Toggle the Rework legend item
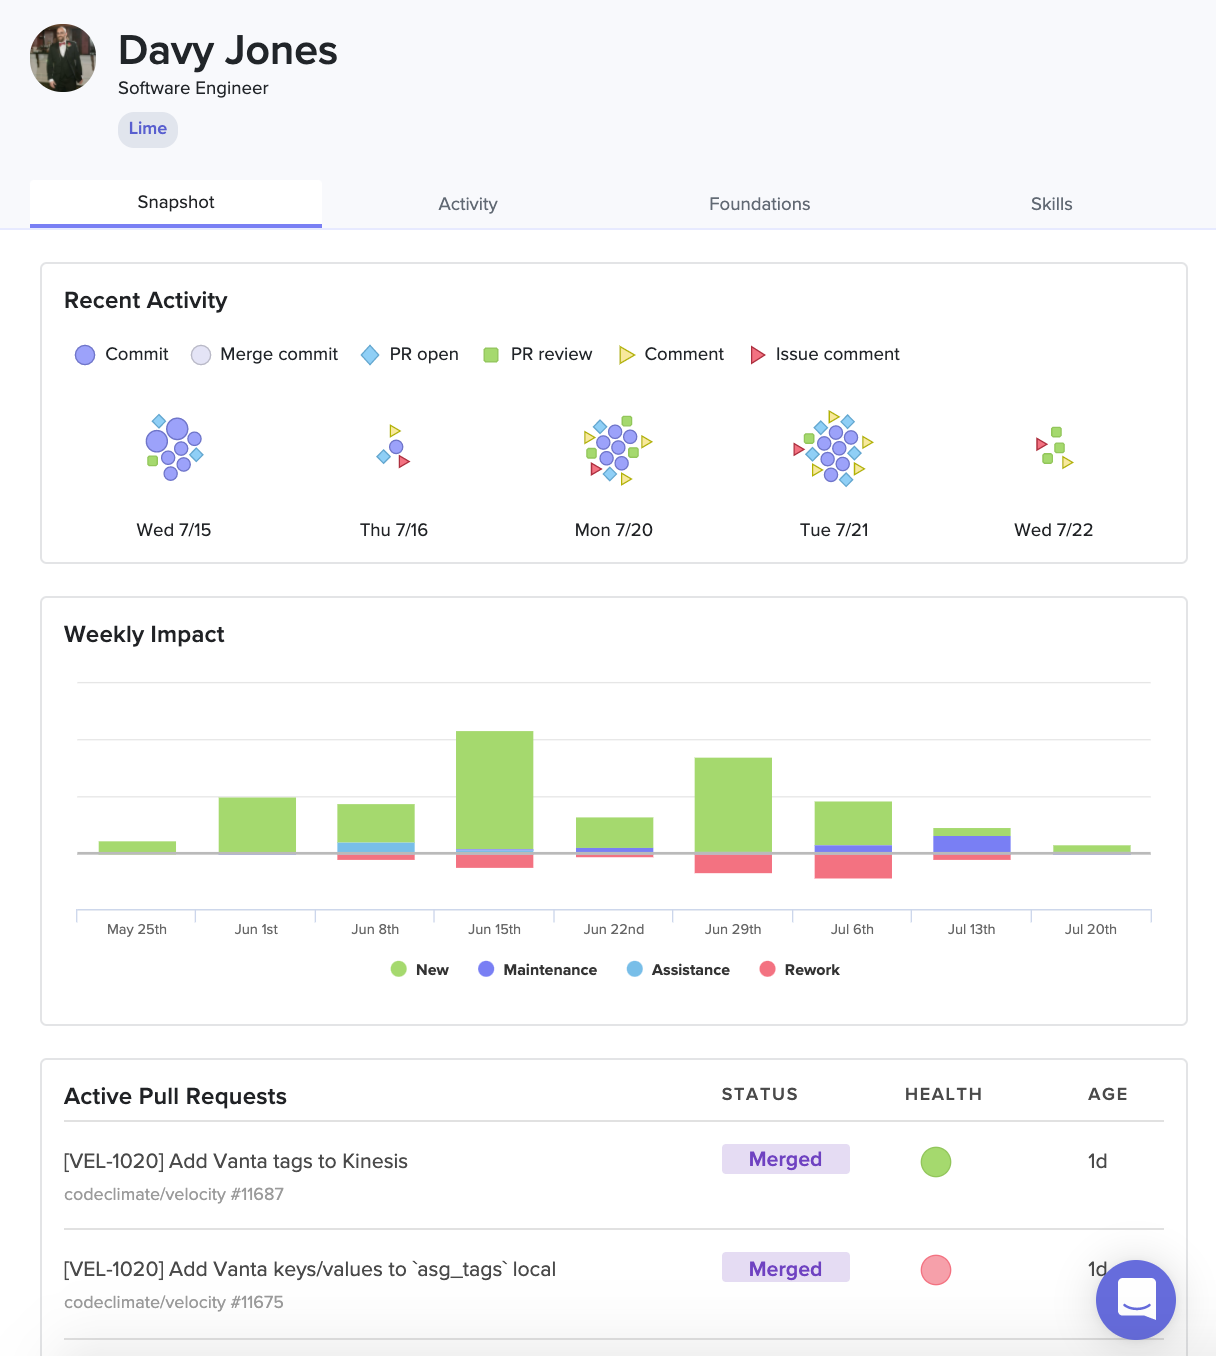This screenshot has width=1216, height=1356. click(x=766, y=969)
